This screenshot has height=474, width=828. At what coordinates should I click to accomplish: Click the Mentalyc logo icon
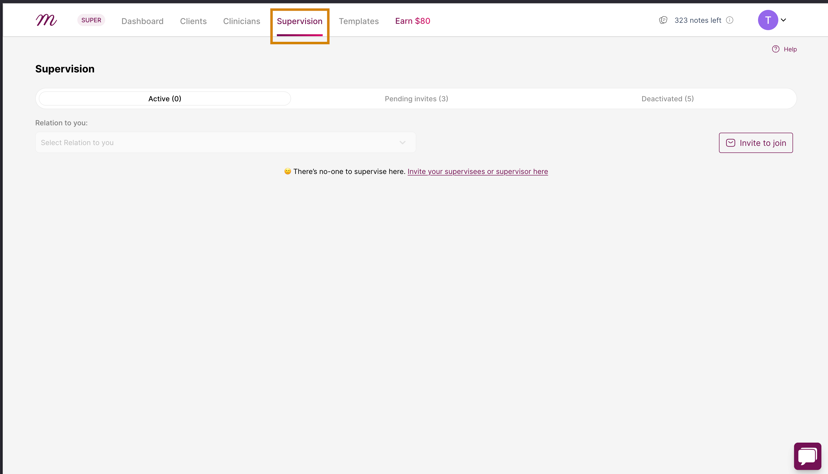[46, 20]
